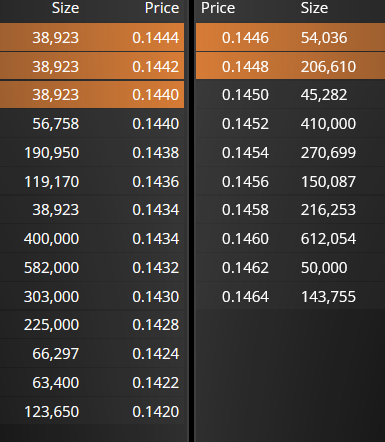This screenshot has width=385, height=442.
Task: Select the bid Size column header
Action: [65, 8]
